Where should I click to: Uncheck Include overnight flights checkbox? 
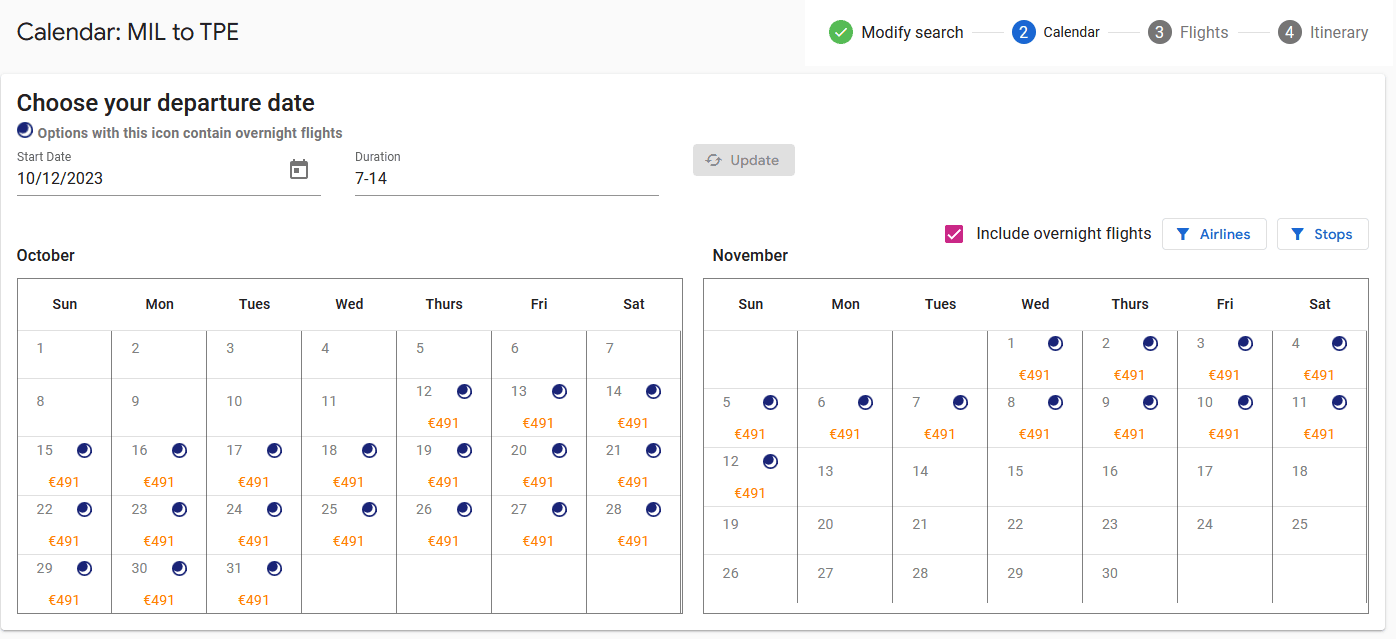click(x=954, y=234)
